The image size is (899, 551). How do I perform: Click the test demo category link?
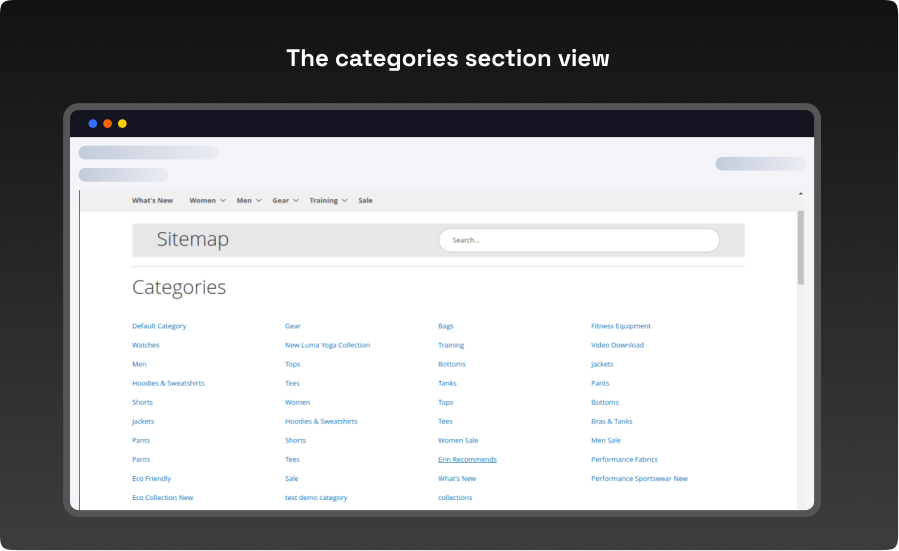click(x=316, y=498)
